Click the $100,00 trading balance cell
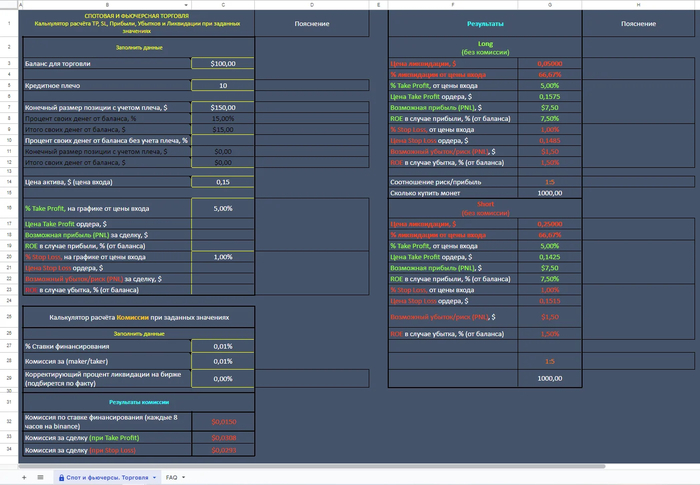 (223, 63)
